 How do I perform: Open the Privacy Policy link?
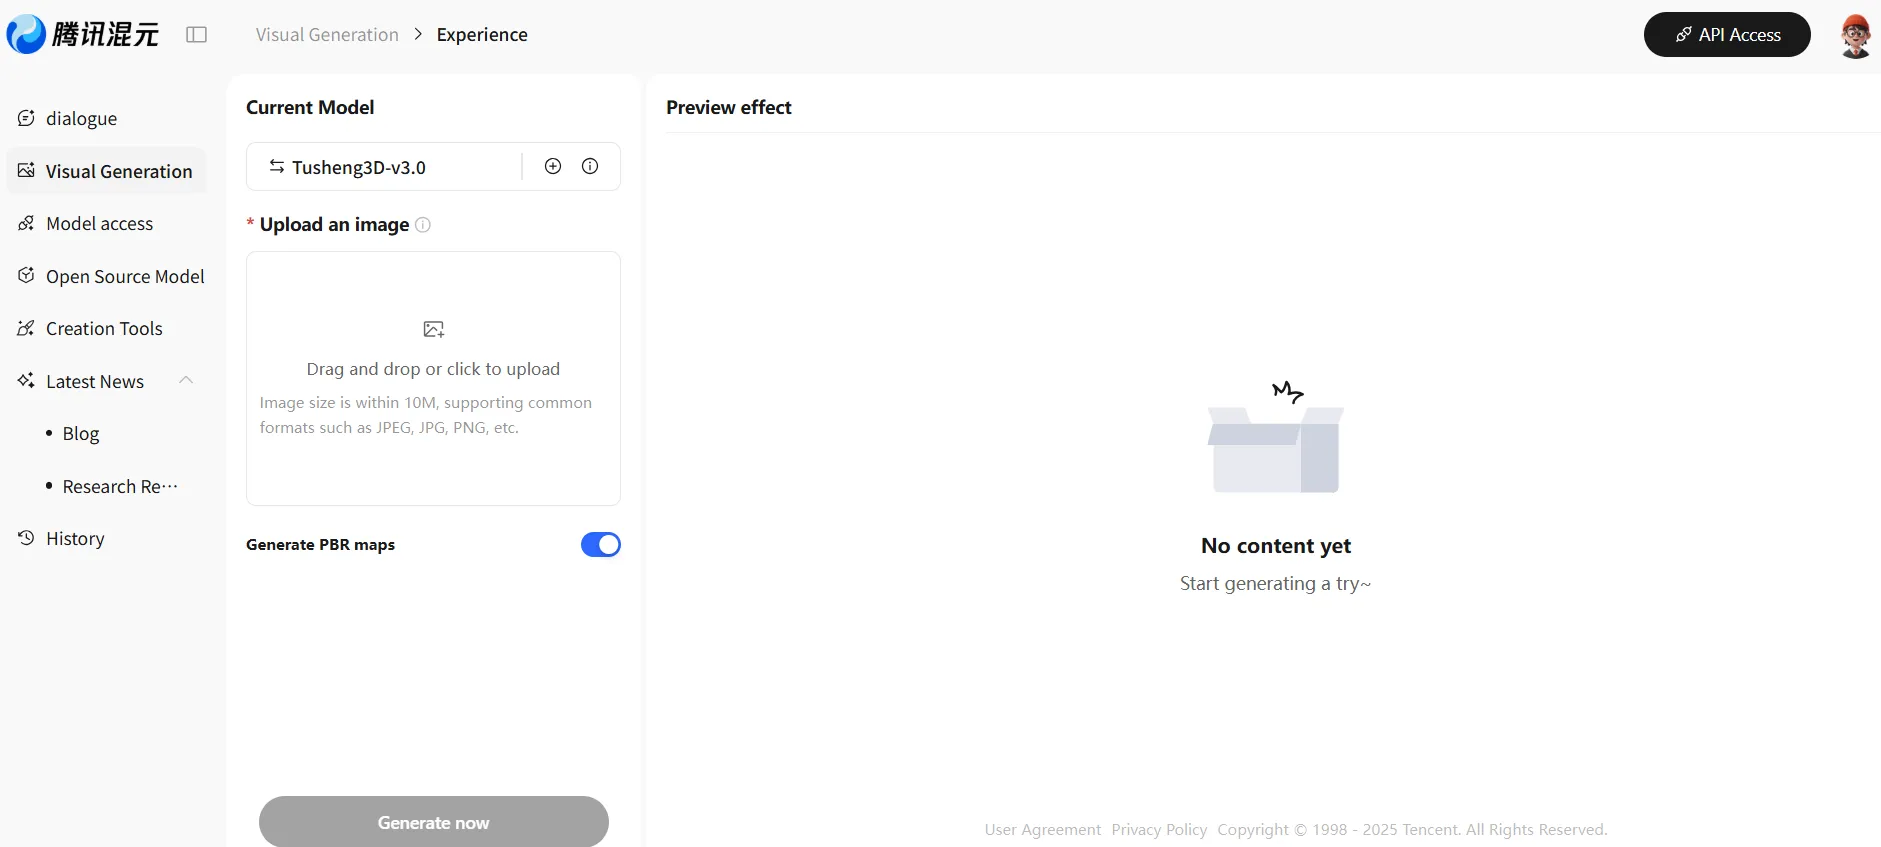[x=1159, y=829]
